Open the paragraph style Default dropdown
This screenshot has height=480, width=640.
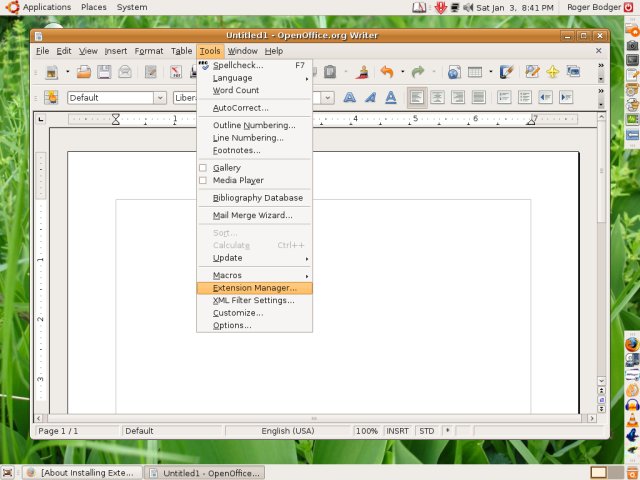click(160, 98)
